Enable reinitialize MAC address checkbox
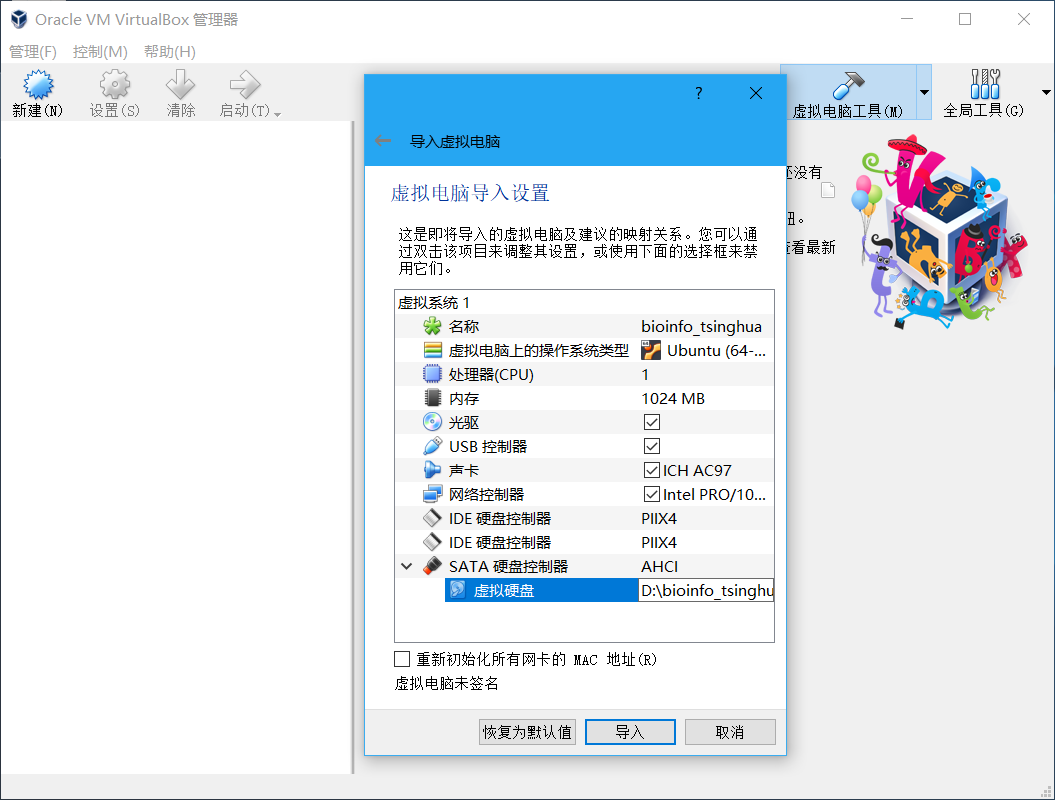 point(402,659)
